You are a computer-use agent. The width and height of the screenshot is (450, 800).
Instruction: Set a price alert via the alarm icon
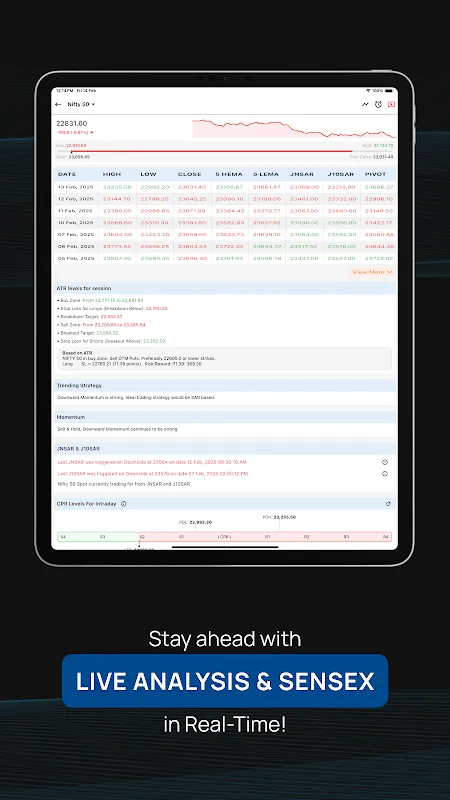tap(378, 104)
